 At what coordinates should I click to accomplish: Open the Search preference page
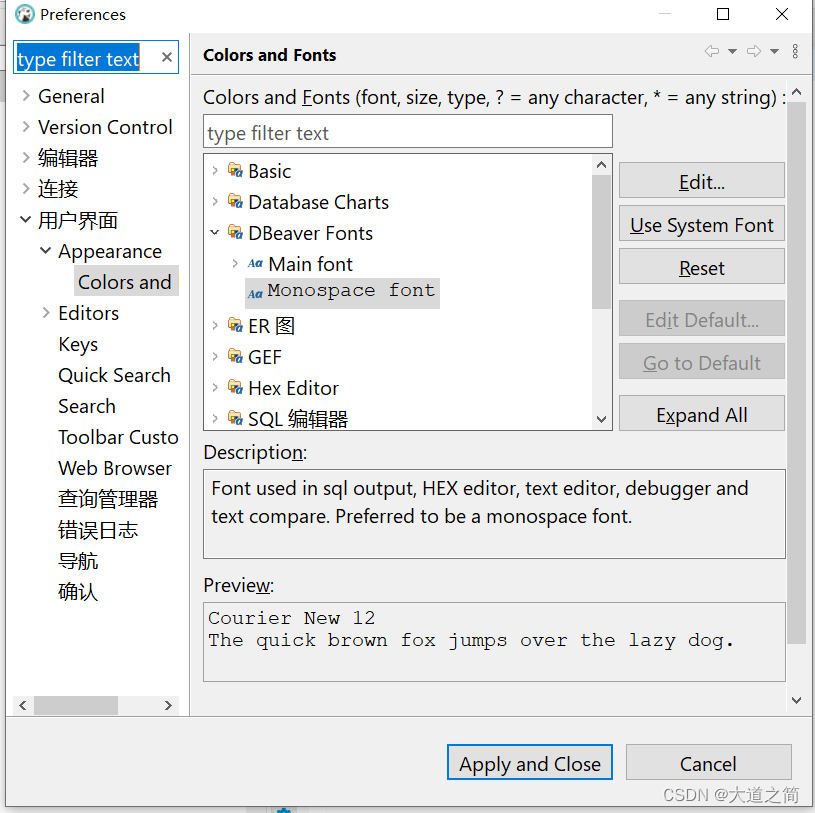coord(87,405)
